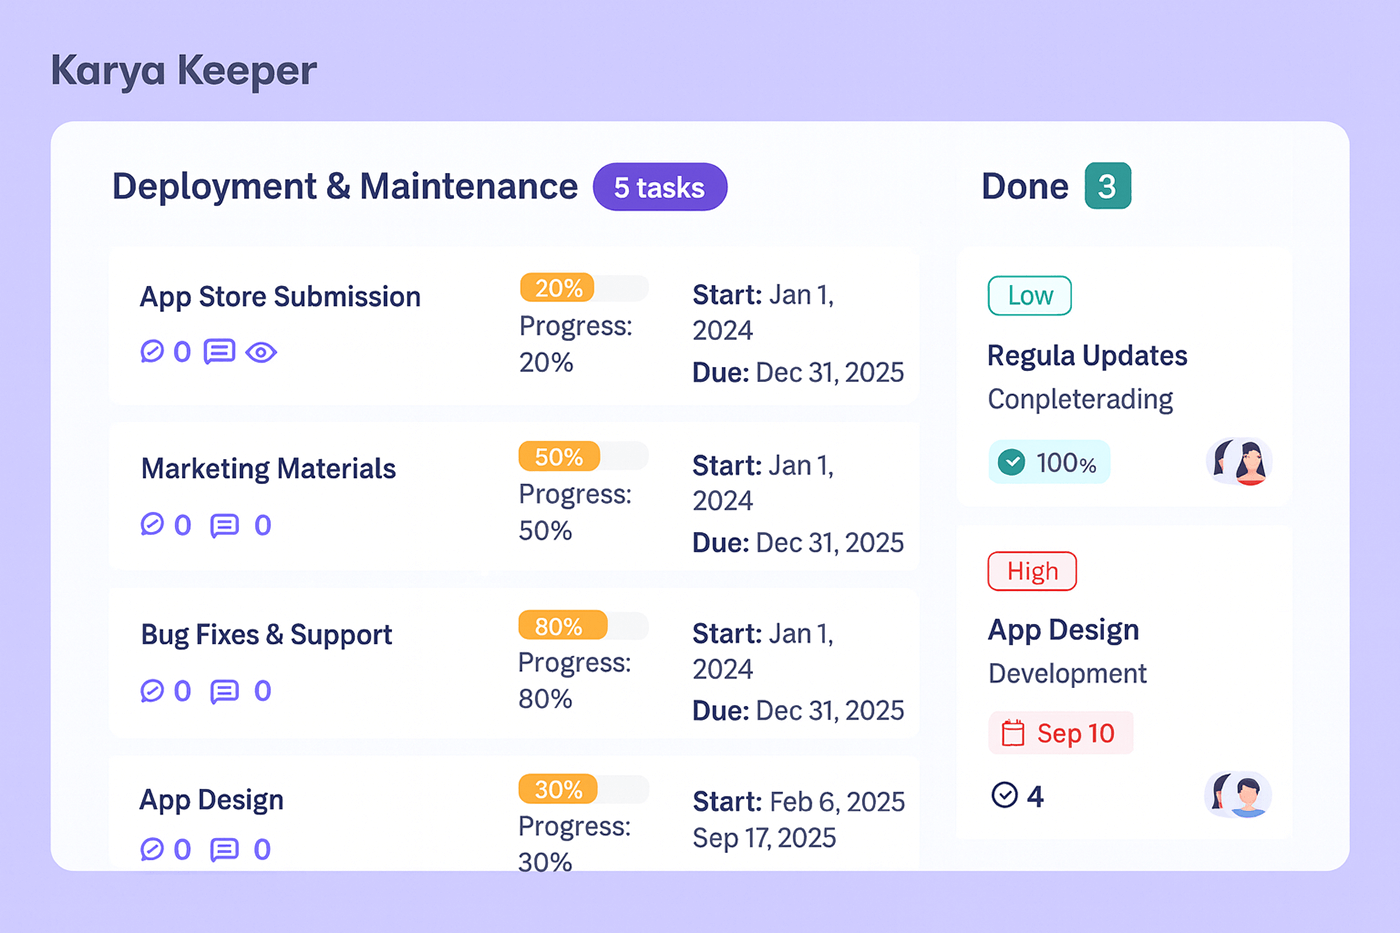Open the comment icon on Marketing Materials
This screenshot has width=1400, height=933.
tap(224, 524)
